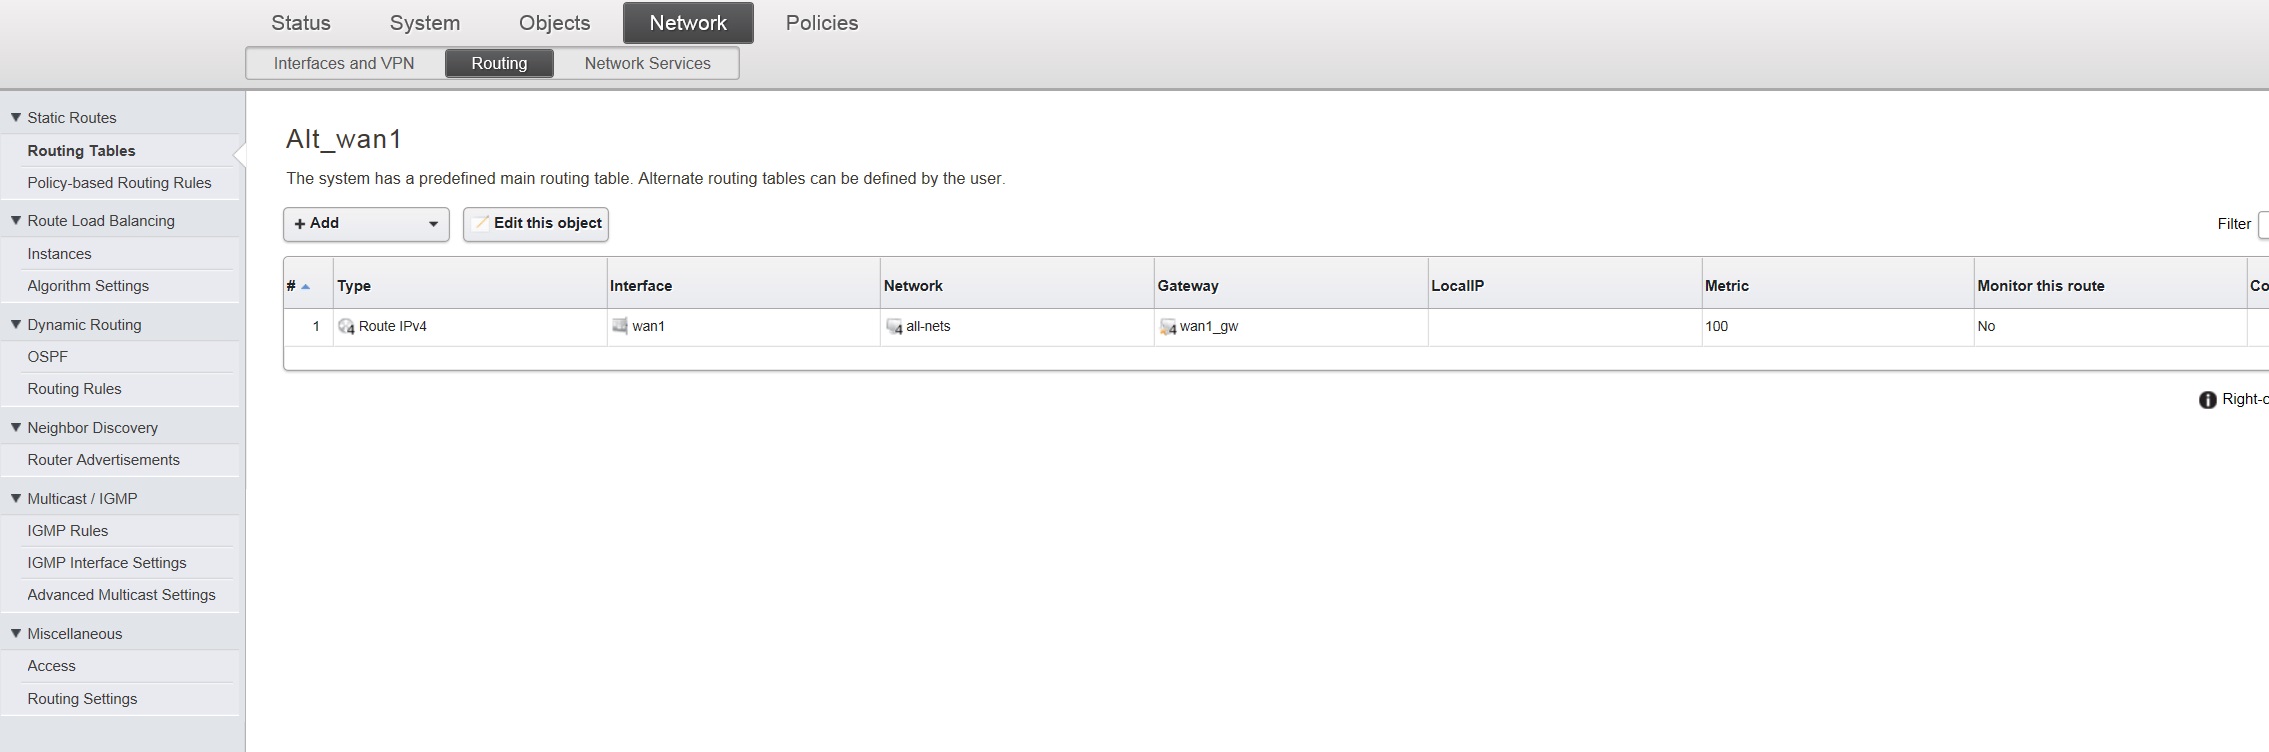
Task: Open the Add dropdown menu
Action: click(x=366, y=224)
